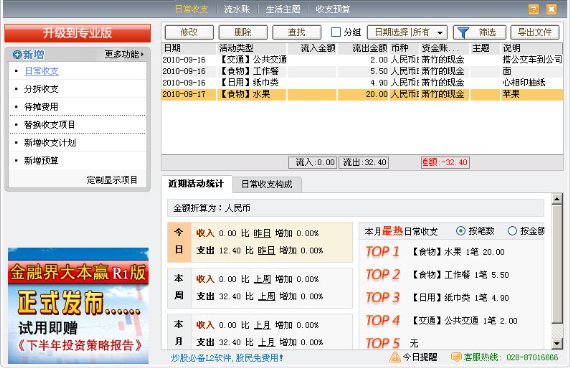This screenshot has height=368, width=570.
Task: Sort by the 流出金额 column header
Action: (x=364, y=48)
